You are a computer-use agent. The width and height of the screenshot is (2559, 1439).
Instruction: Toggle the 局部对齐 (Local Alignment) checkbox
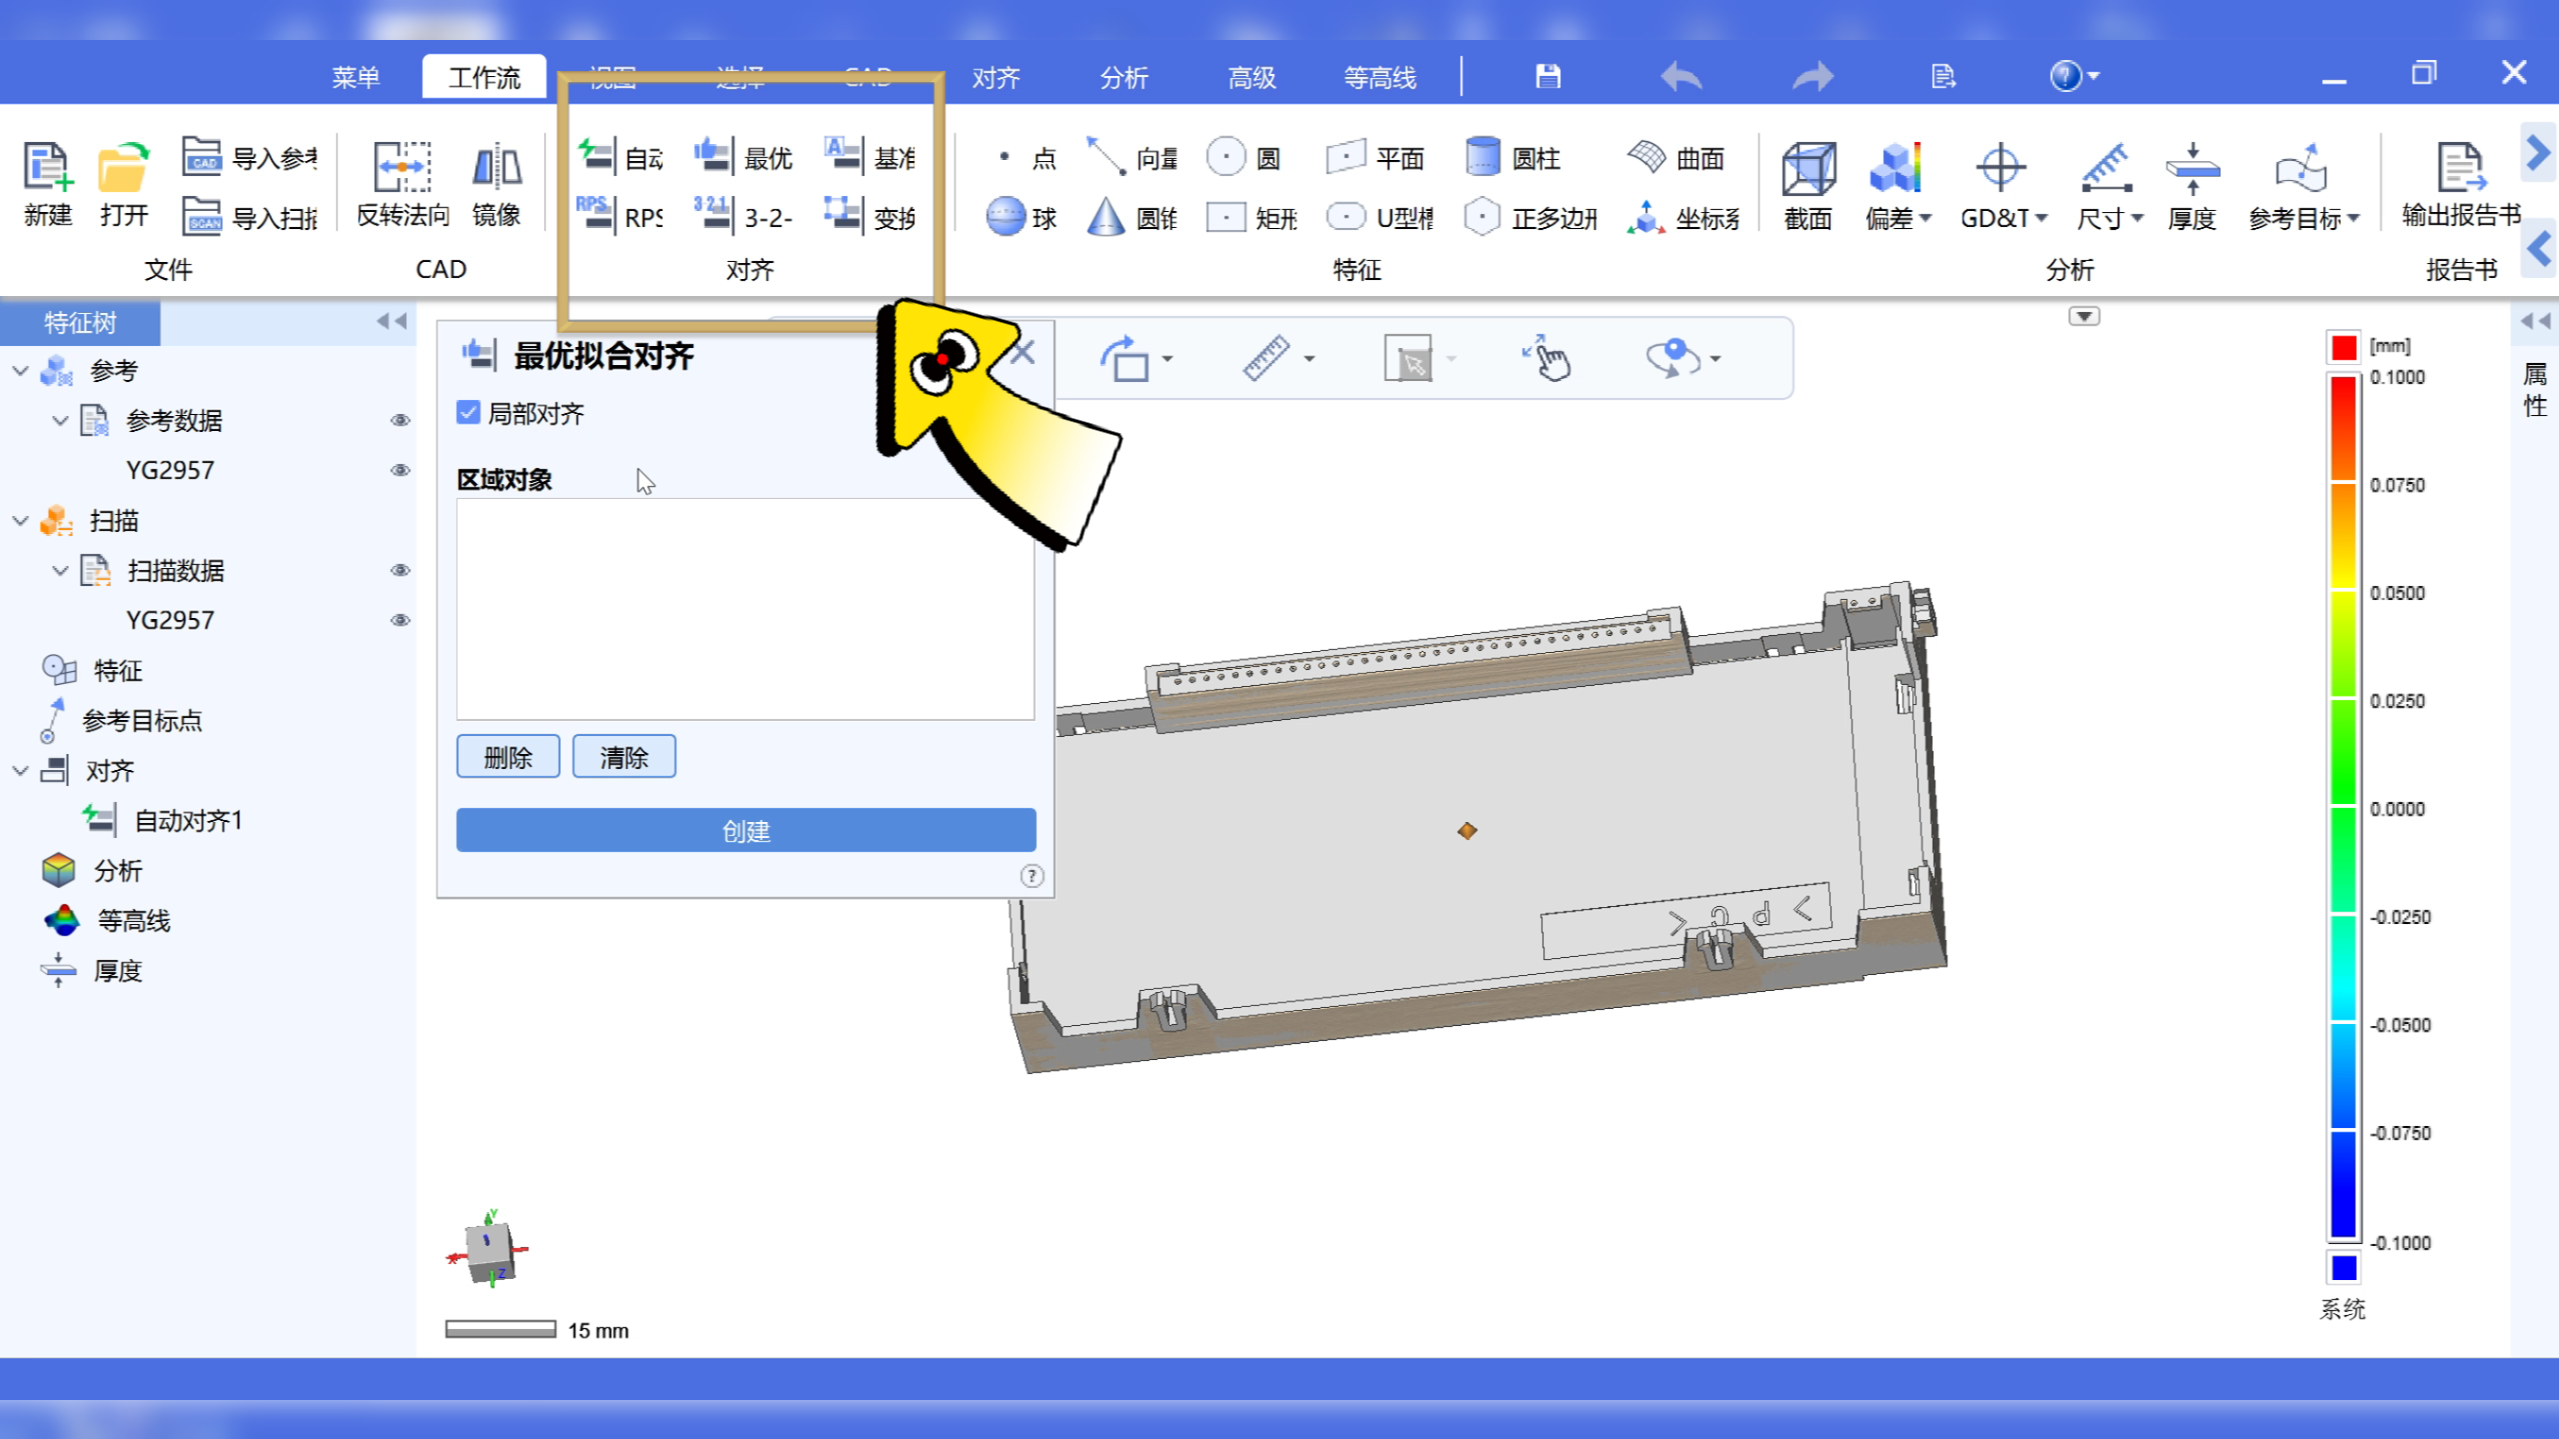[x=468, y=411]
